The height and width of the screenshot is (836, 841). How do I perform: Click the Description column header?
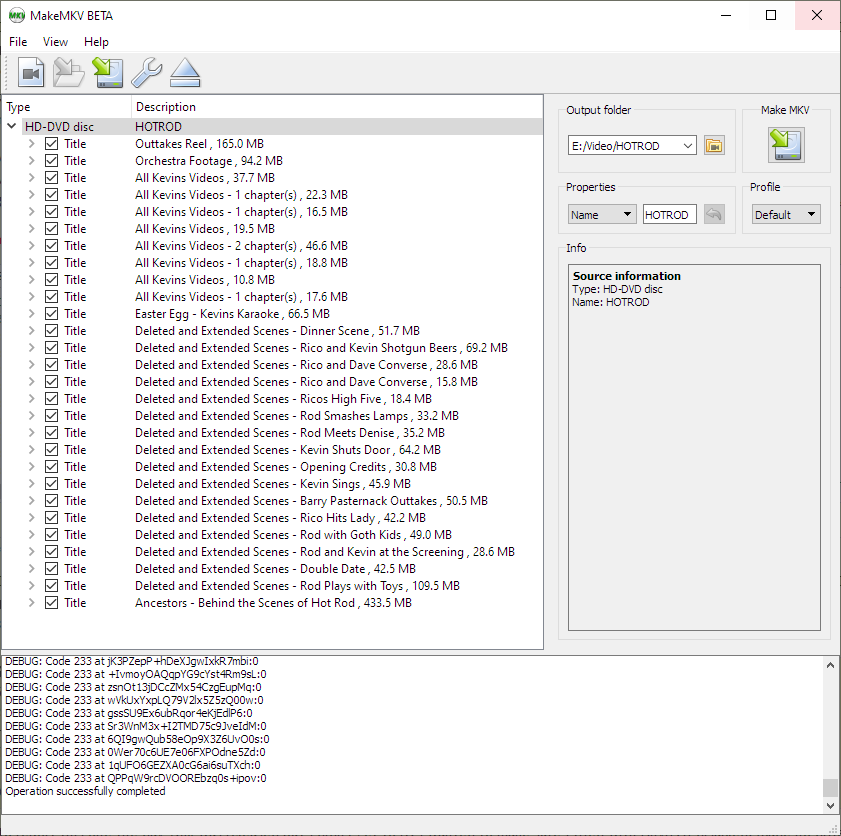point(166,107)
